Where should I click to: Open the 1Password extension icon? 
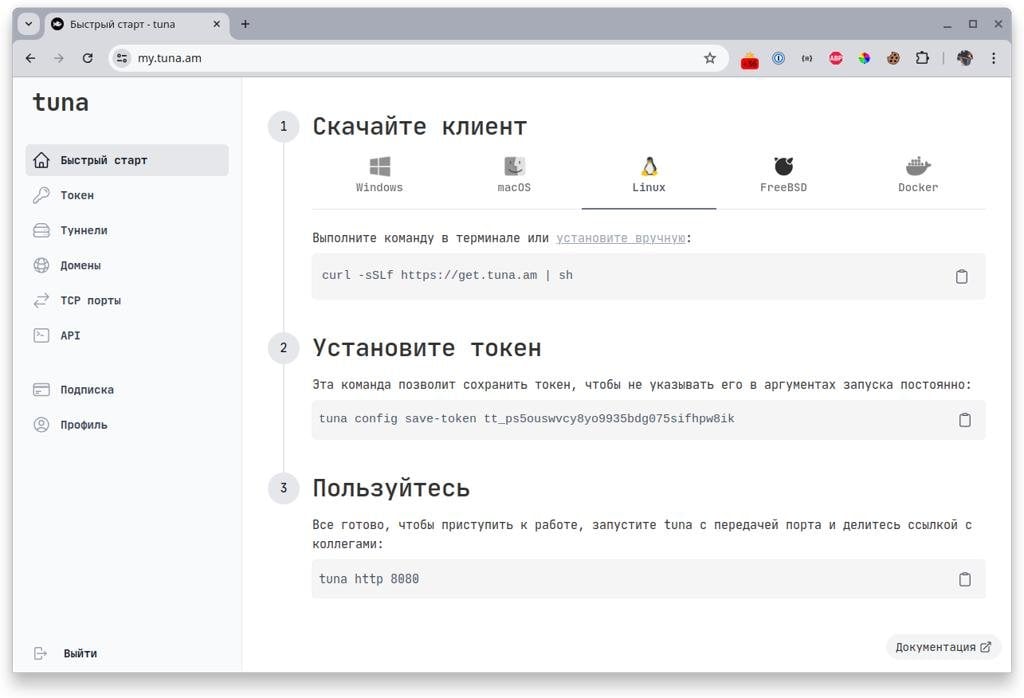point(778,58)
